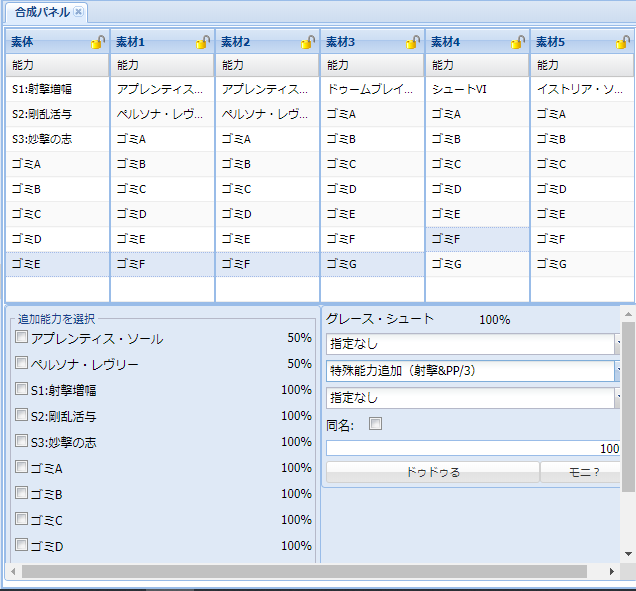Select ゴミE row in 素体 column

coord(57,264)
